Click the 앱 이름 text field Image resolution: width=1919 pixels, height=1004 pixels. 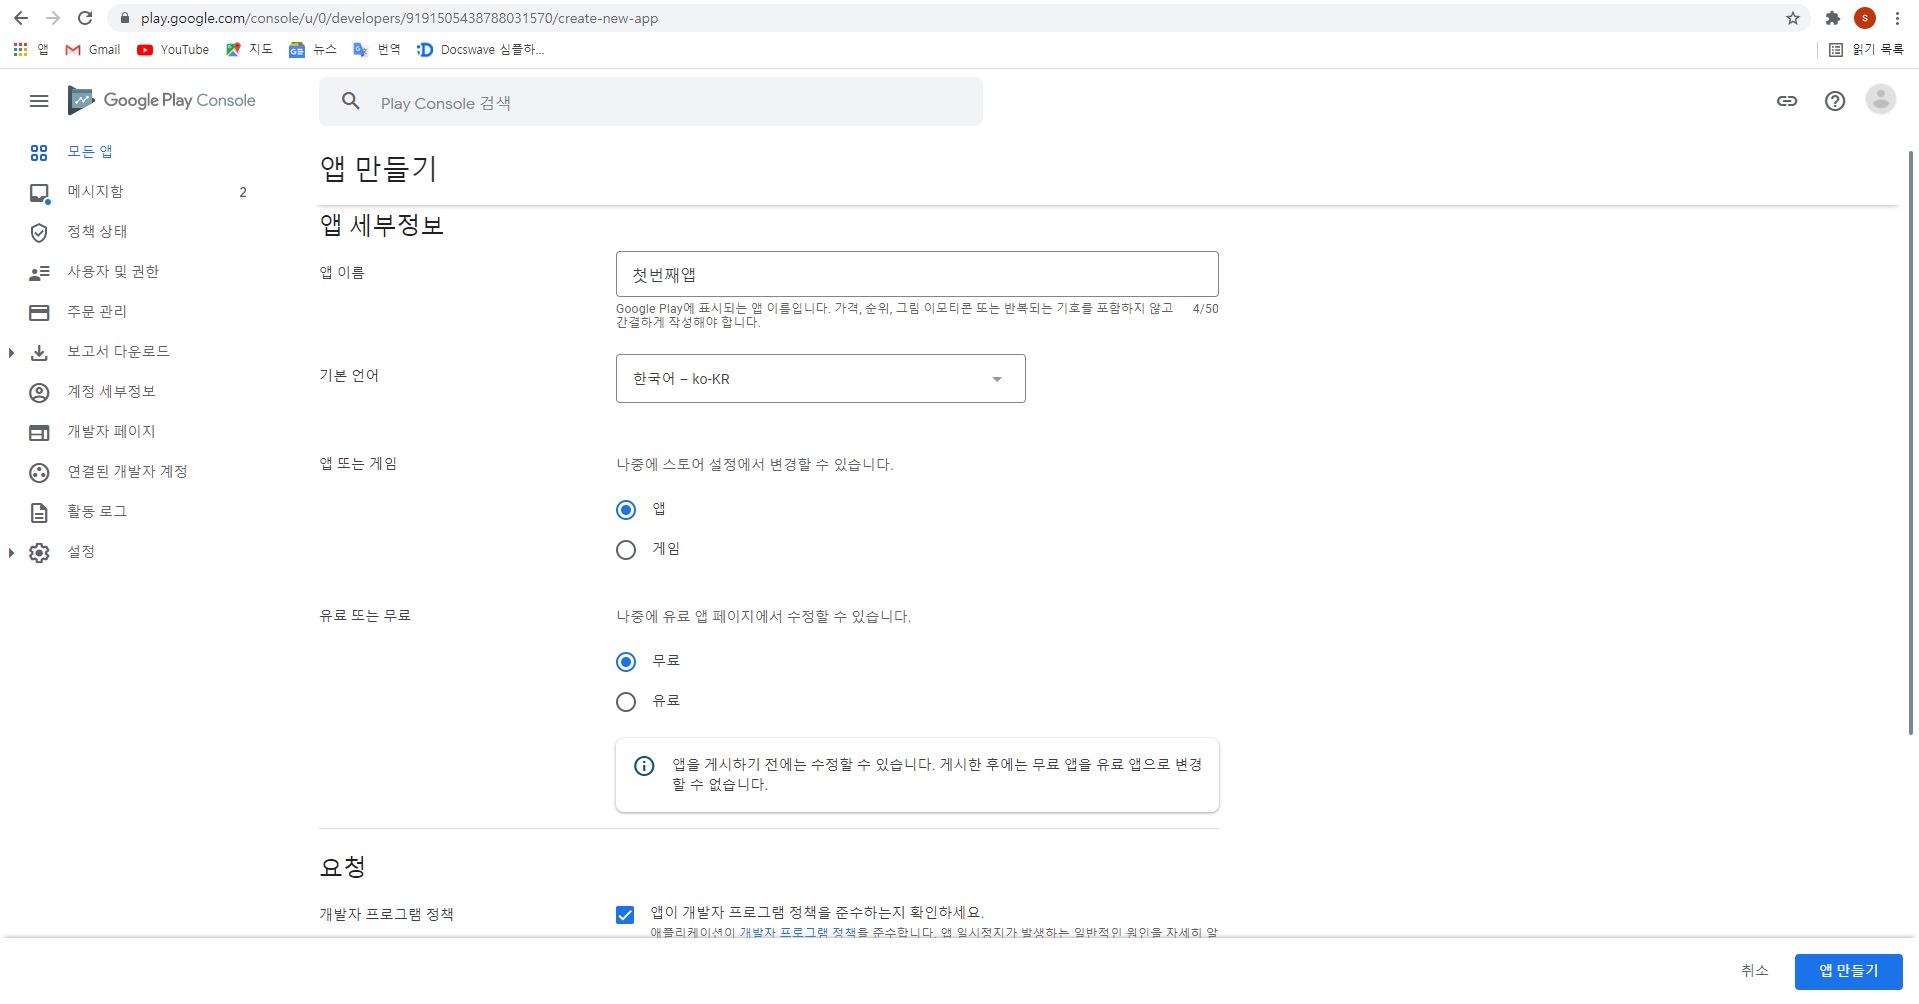917,274
